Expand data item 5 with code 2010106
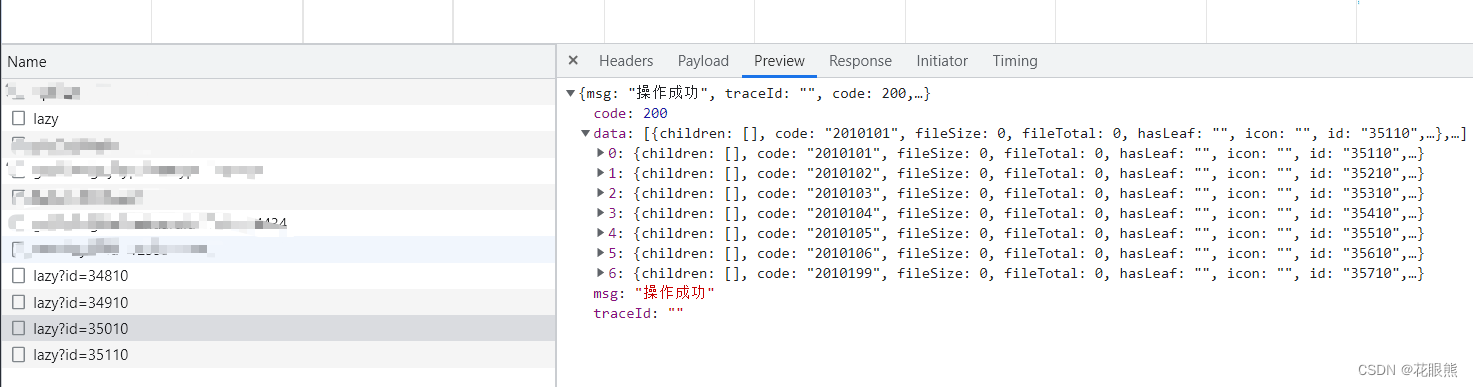Image resolution: width=1473 pixels, height=387 pixels. (601, 253)
